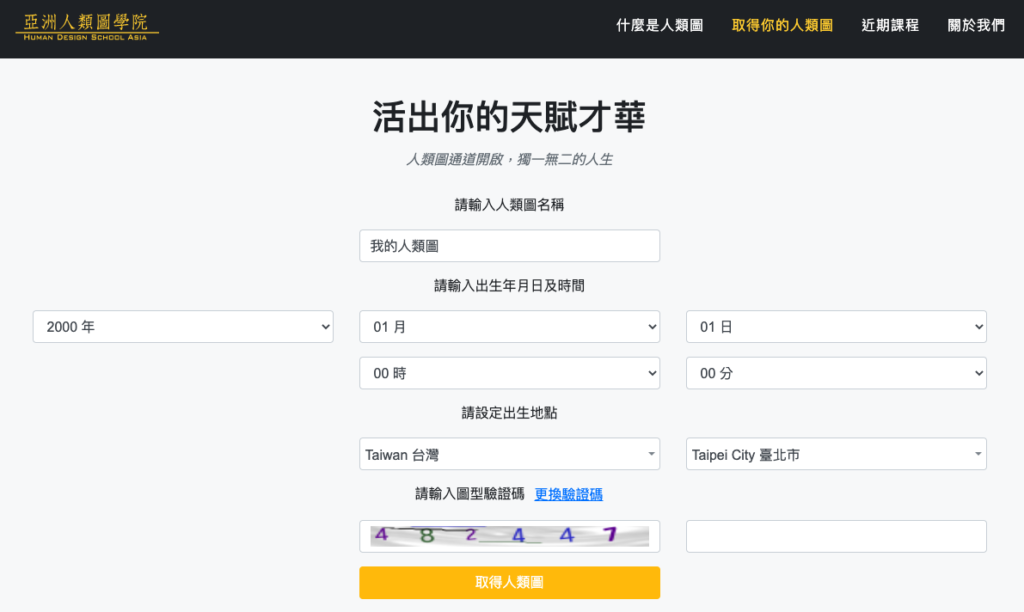
Task: Click the 請設定出生地點 section label
Action: 509,412
